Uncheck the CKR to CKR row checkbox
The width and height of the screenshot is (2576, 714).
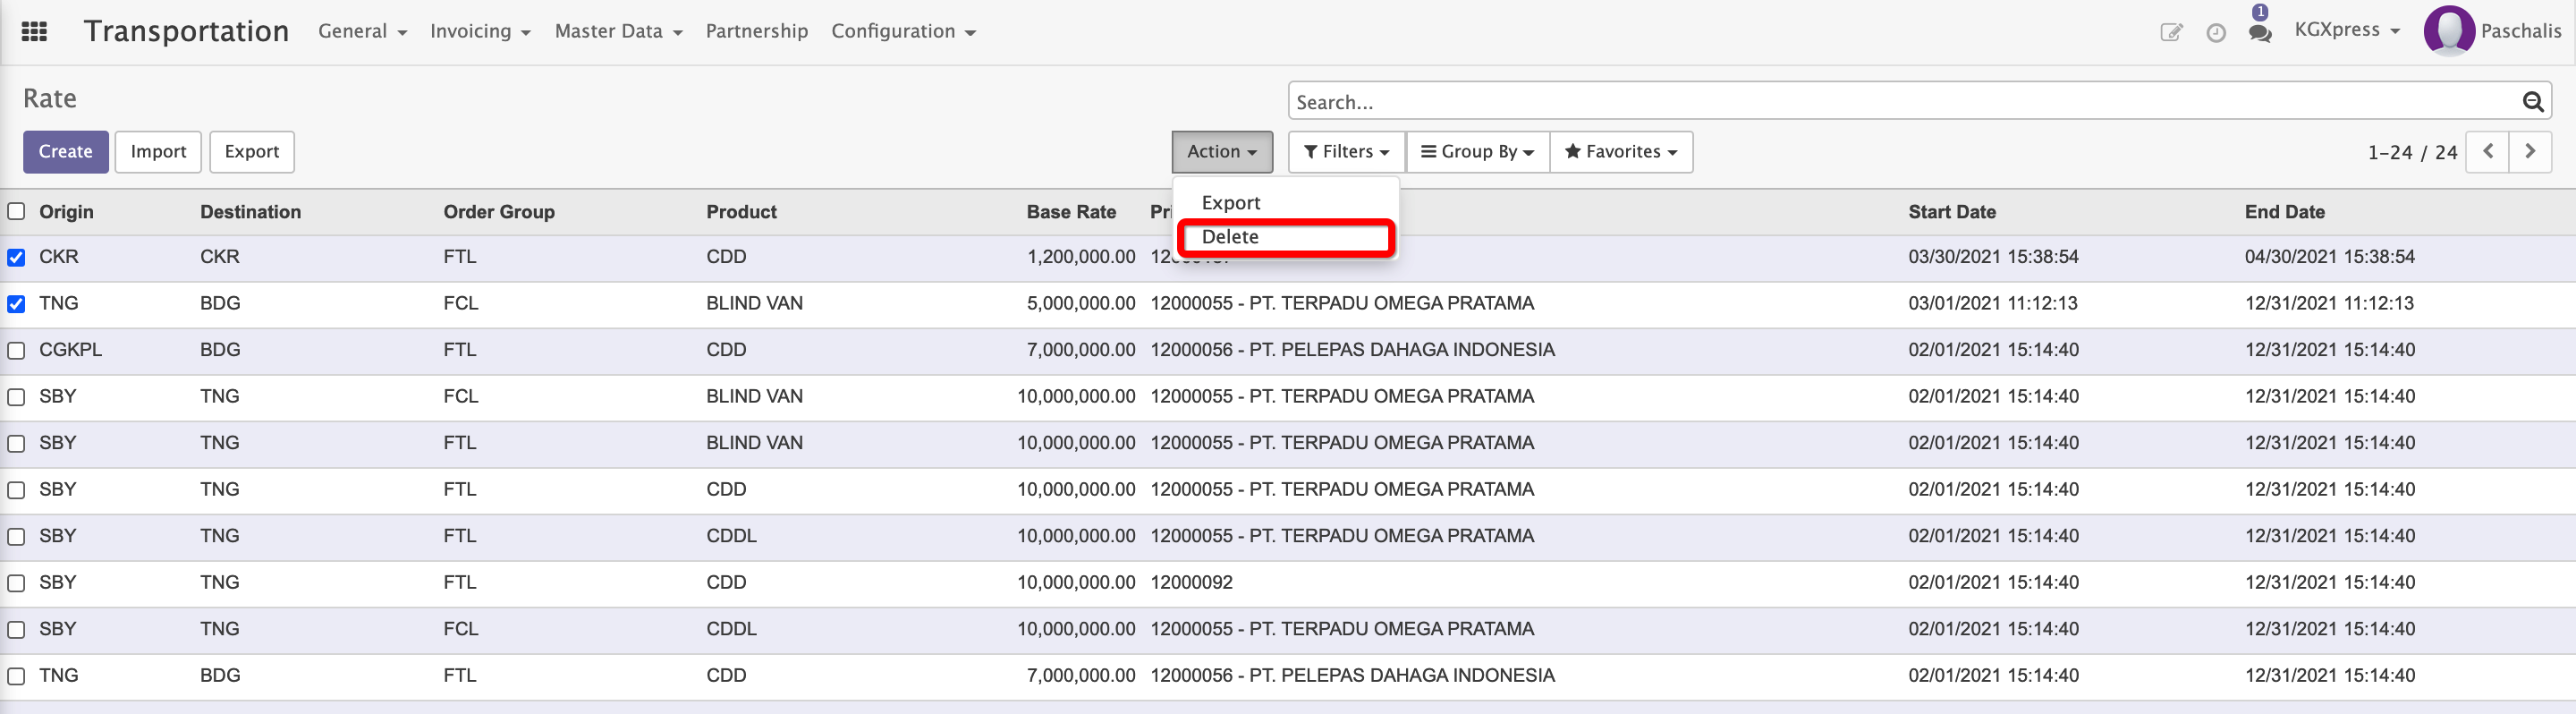[16, 258]
